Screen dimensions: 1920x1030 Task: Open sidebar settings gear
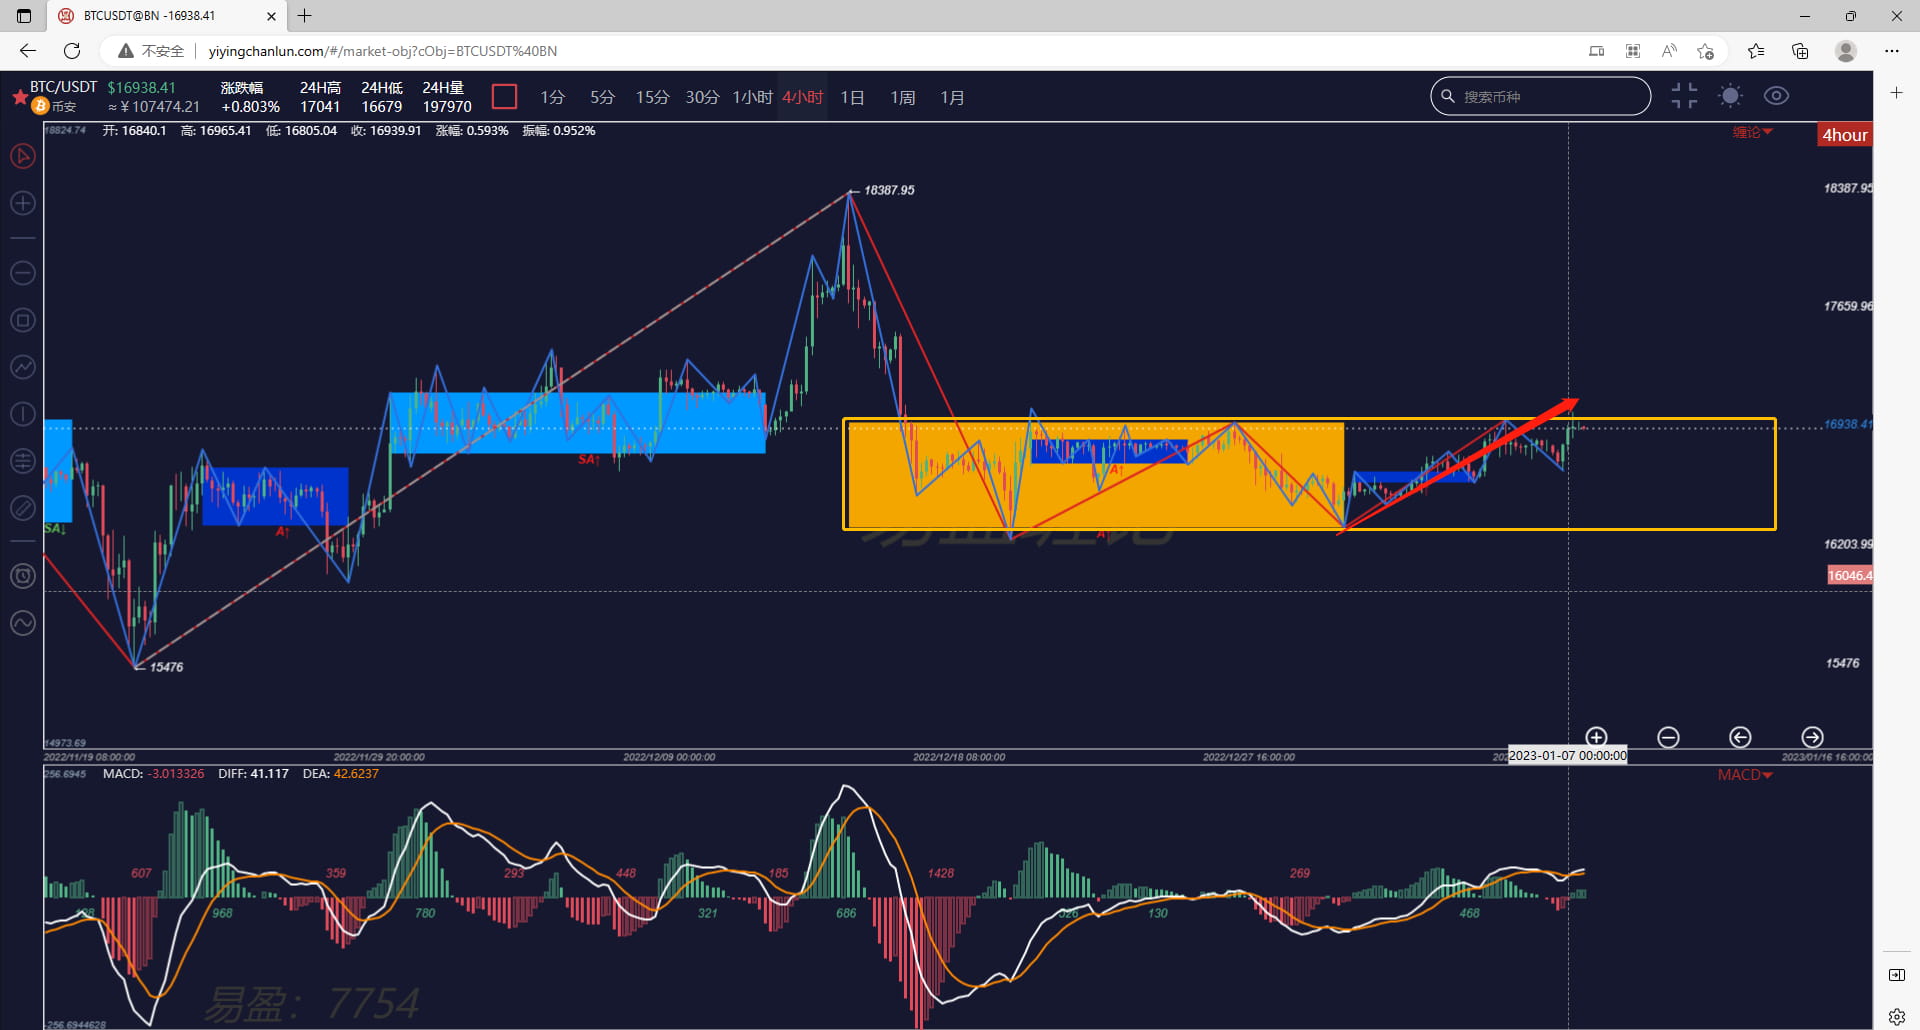(1897, 1017)
